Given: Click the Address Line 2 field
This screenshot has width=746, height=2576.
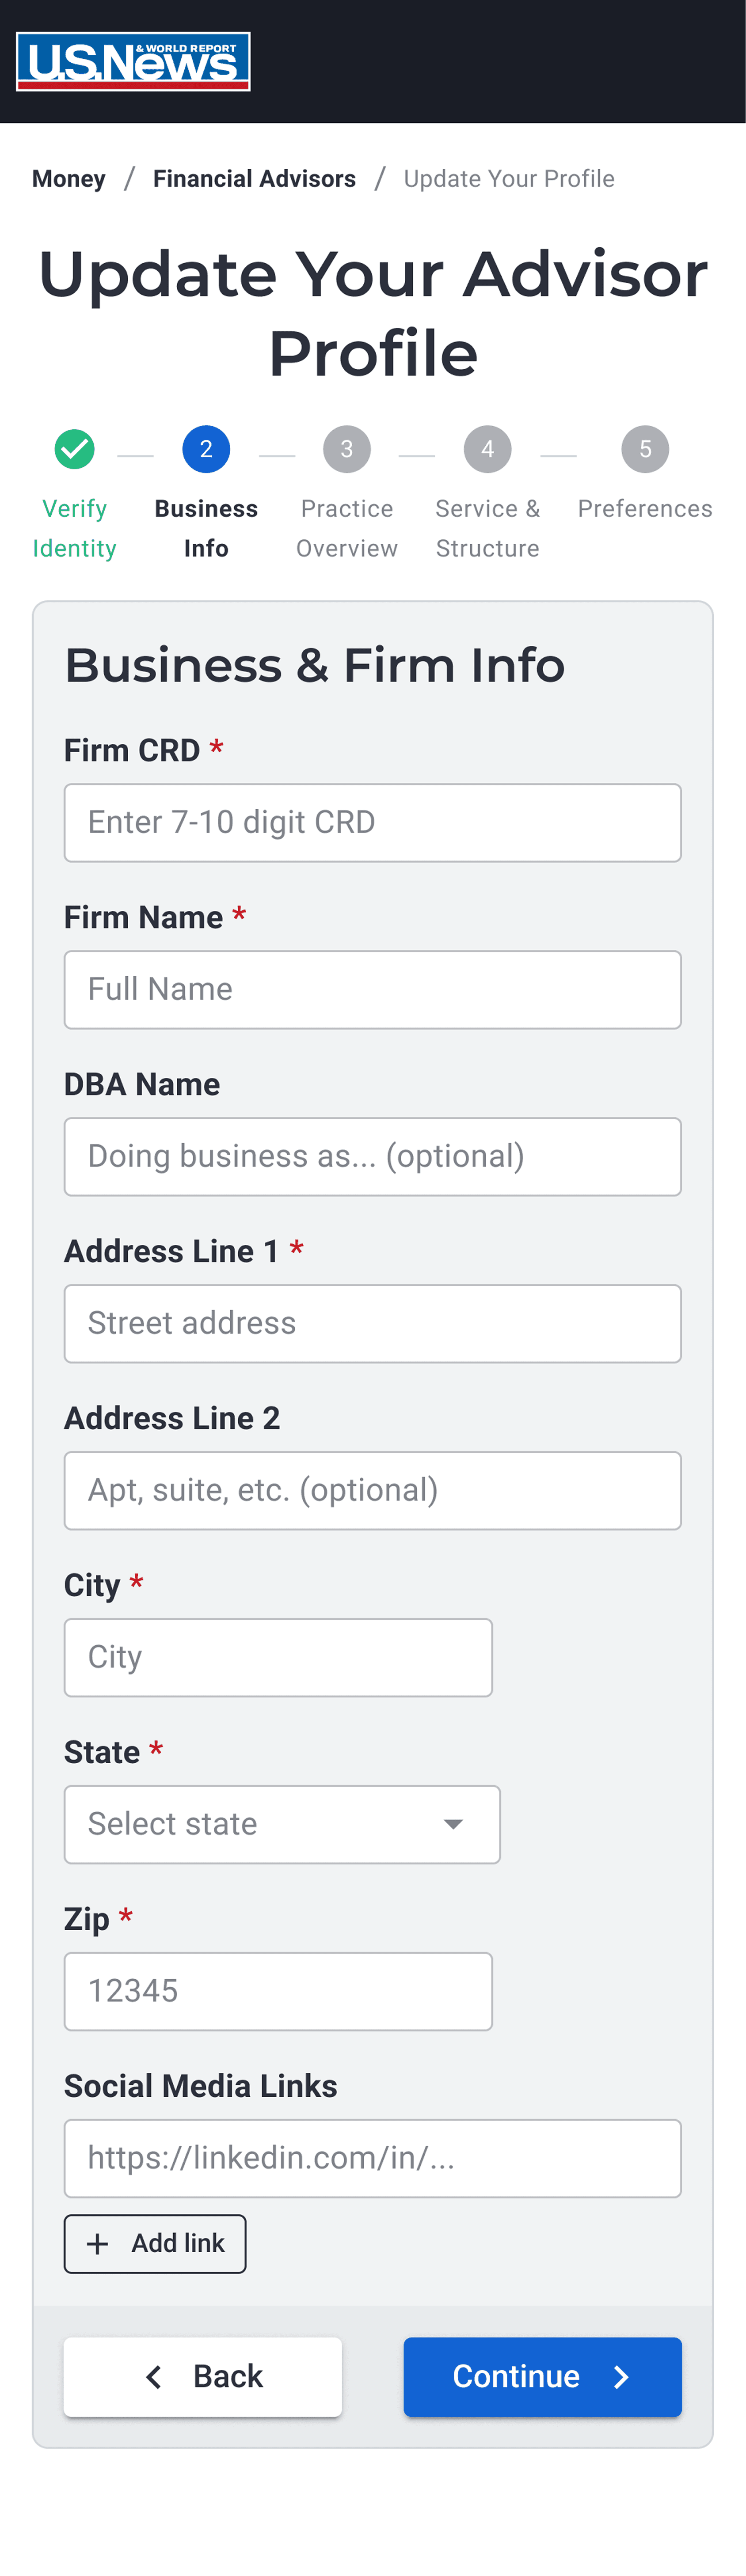Looking at the screenshot, I should point(372,1490).
